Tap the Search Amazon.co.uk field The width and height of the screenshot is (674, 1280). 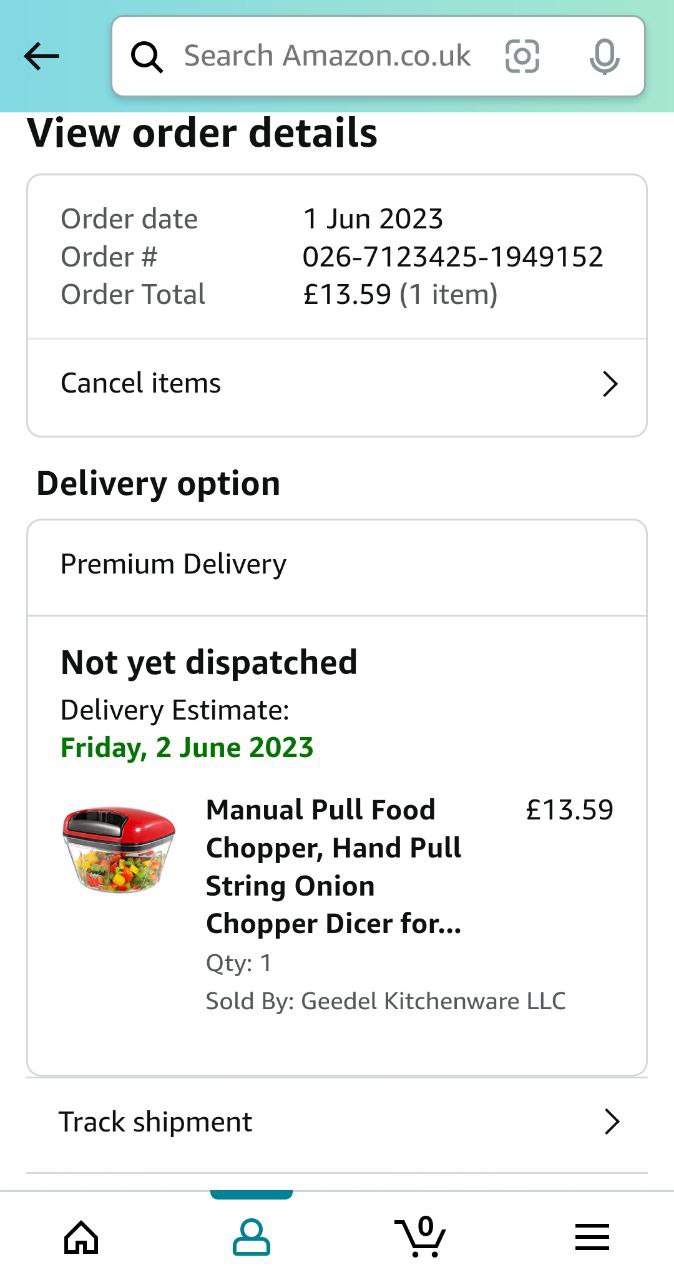tap(327, 56)
